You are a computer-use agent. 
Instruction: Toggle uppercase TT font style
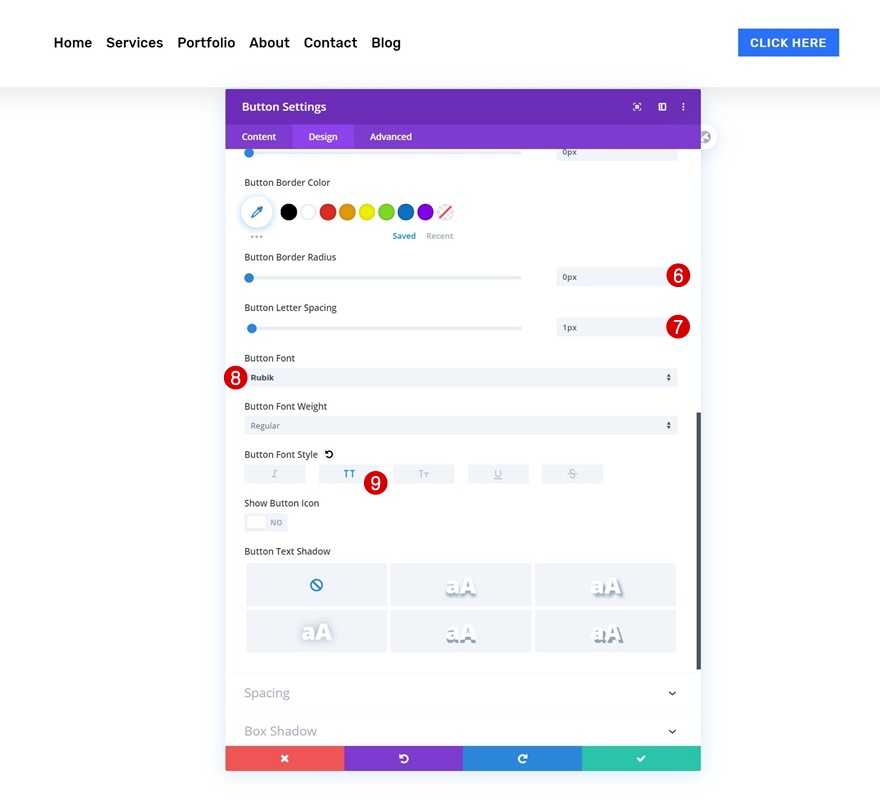point(349,474)
